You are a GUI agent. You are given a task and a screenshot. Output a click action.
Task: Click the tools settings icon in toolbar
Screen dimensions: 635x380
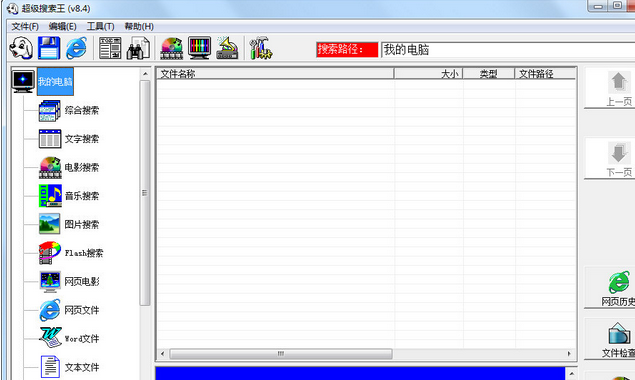260,48
